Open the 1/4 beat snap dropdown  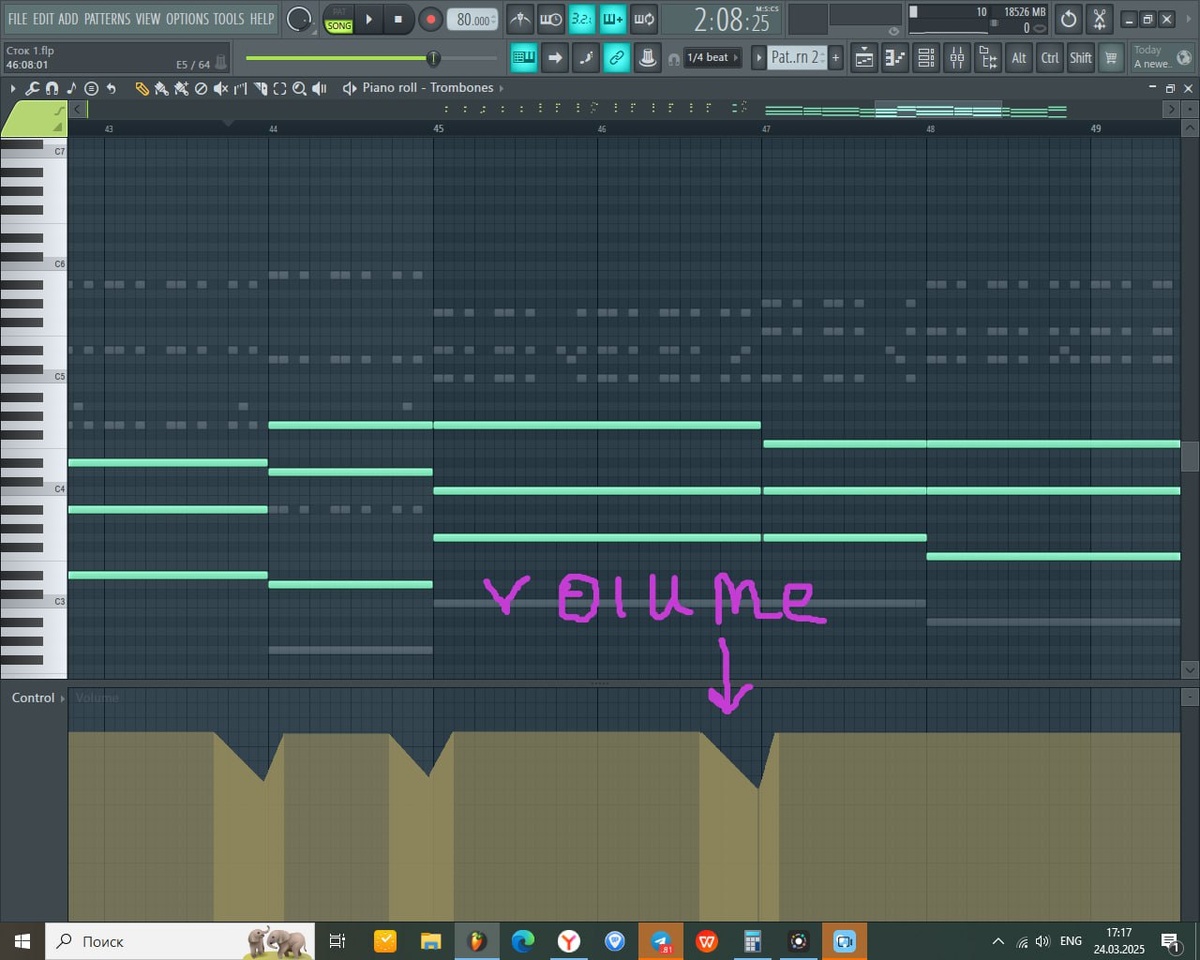pos(713,58)
